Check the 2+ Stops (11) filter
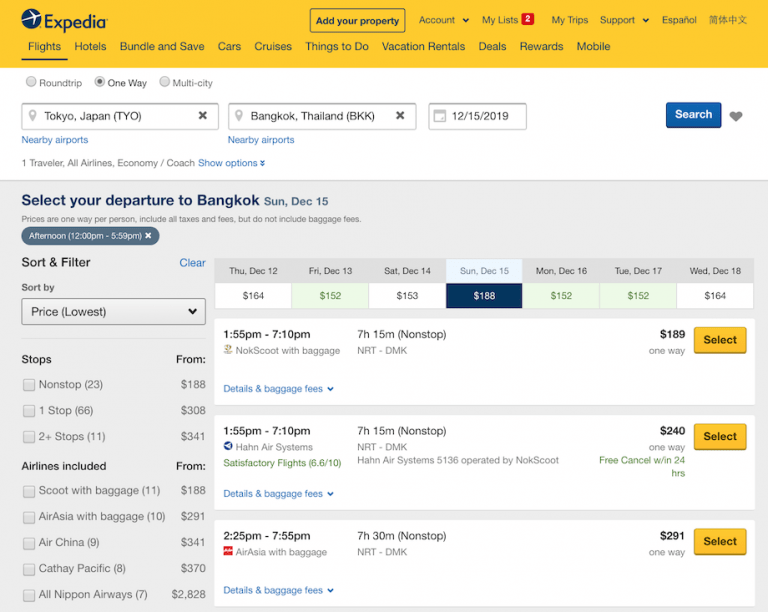This screenshot has height=612, width=768. click(29, 437)
